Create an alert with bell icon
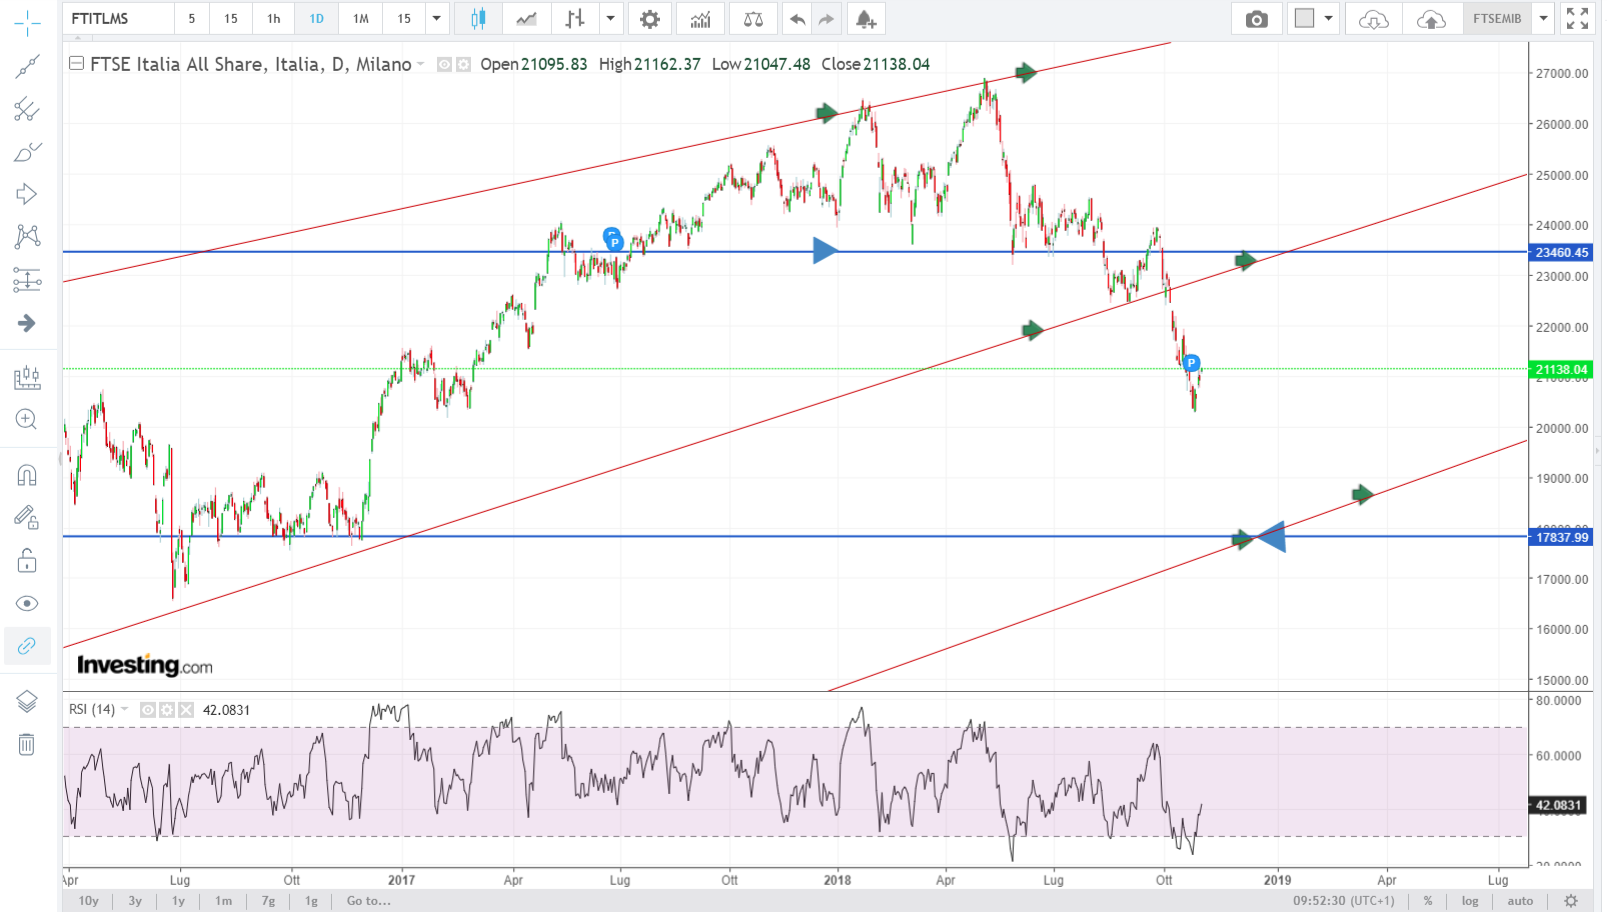Image resolution: width=1607 pixels, height=912 pixels. point(866,19)
